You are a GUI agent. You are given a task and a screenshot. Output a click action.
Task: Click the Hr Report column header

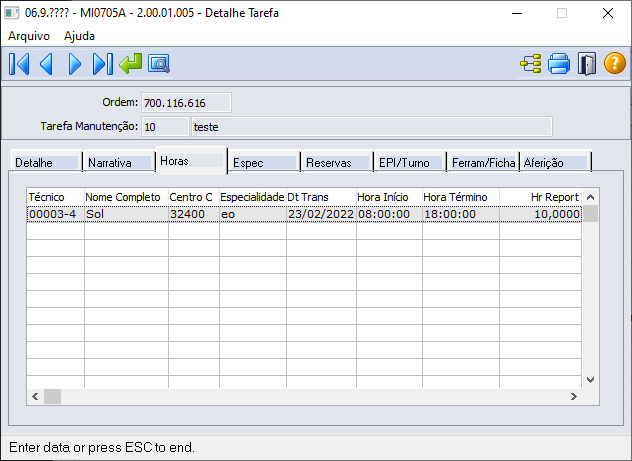(x=541, y=197)
